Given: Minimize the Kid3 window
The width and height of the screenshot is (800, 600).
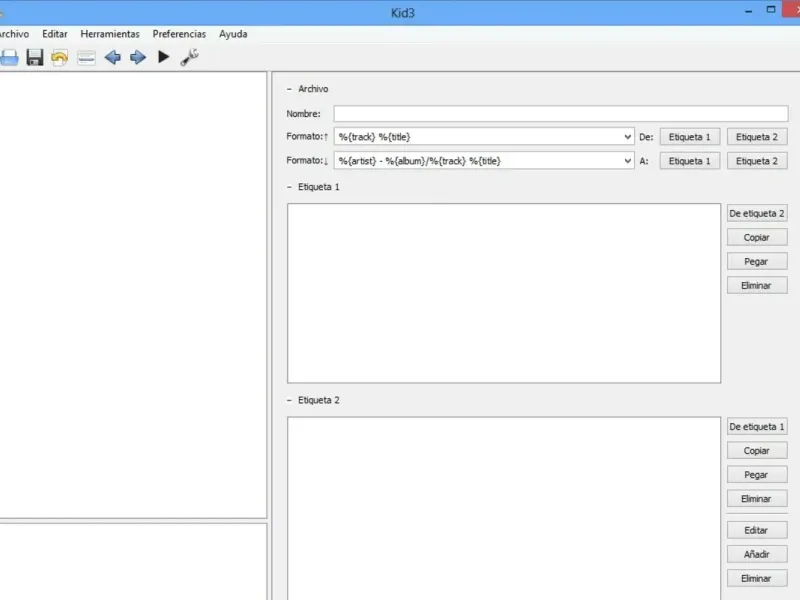Looking at the screenshot, I should (748, 11).
